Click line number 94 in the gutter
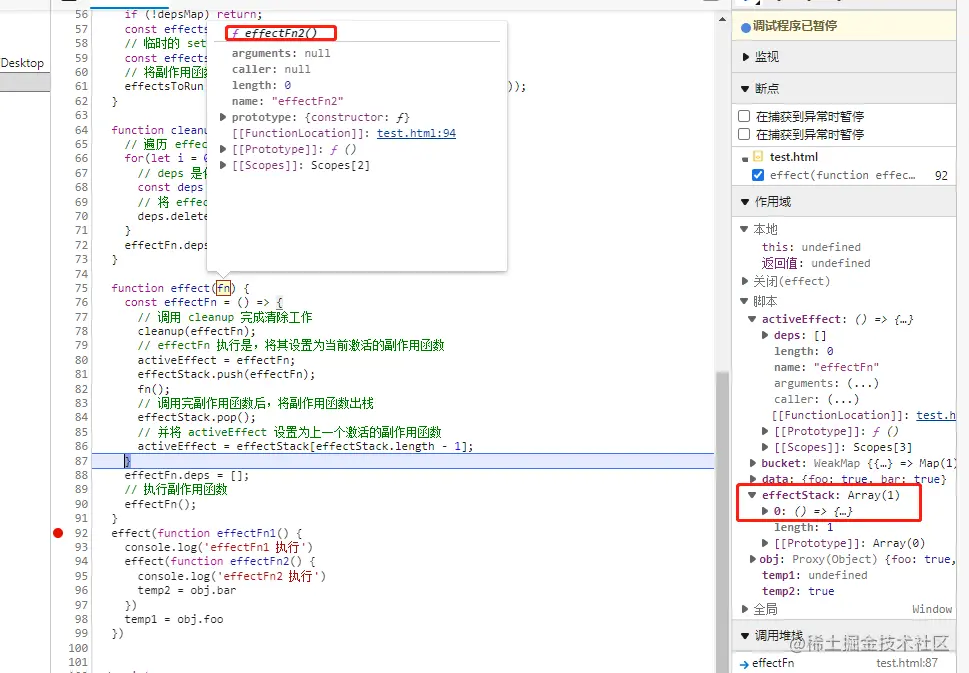 coord(82,561)
